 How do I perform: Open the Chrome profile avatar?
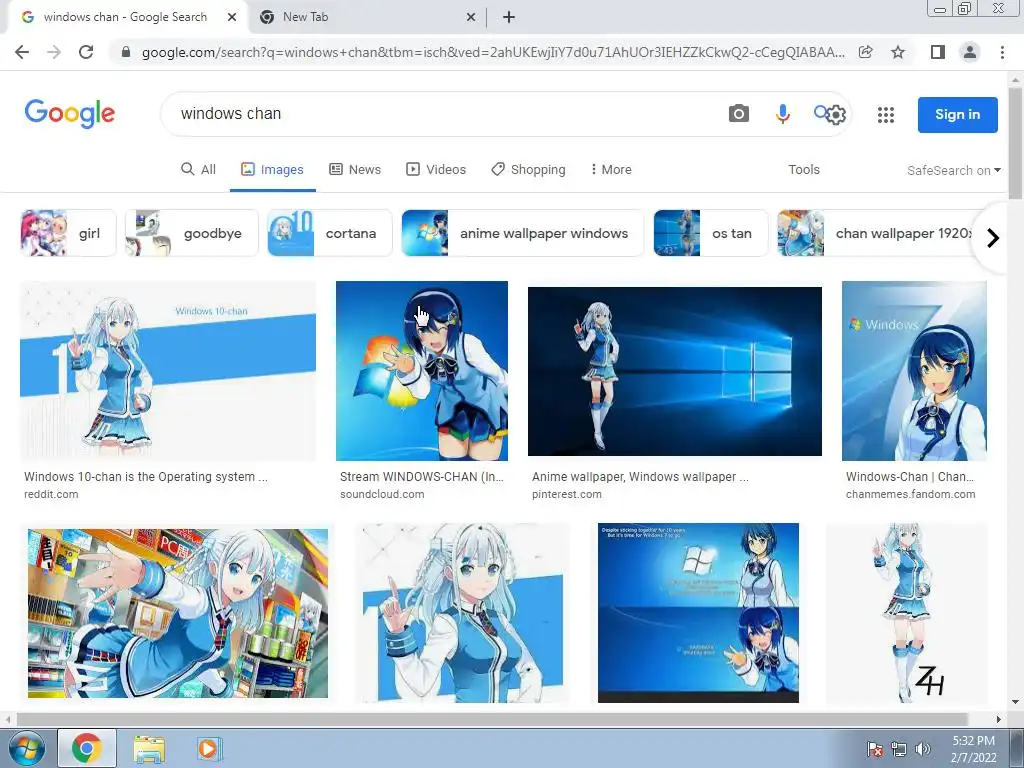970,52
